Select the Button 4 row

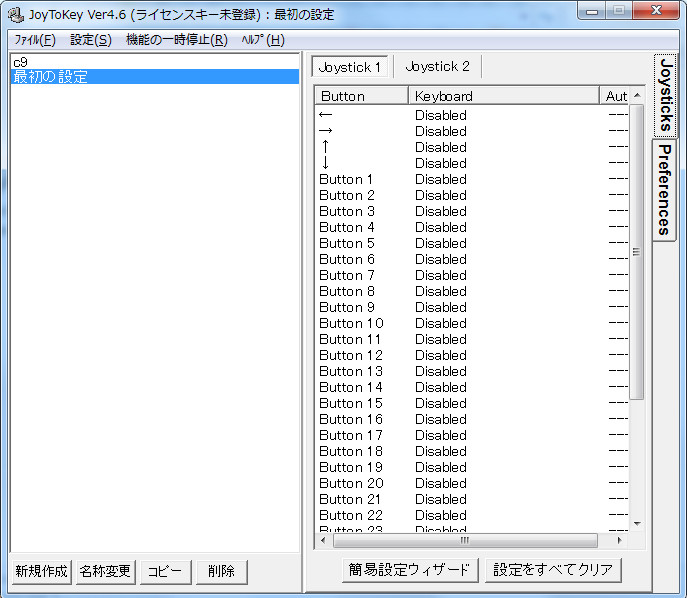click(x=472, y=227)
